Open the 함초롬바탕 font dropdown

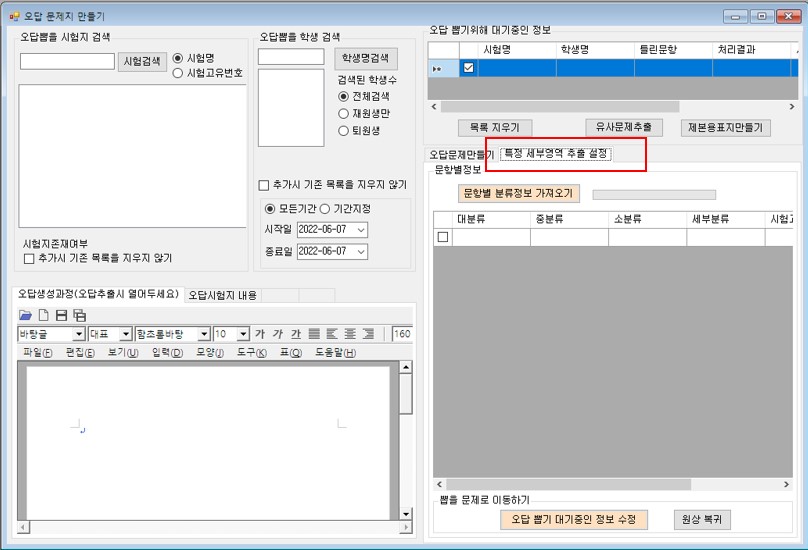tap(204, 335)
